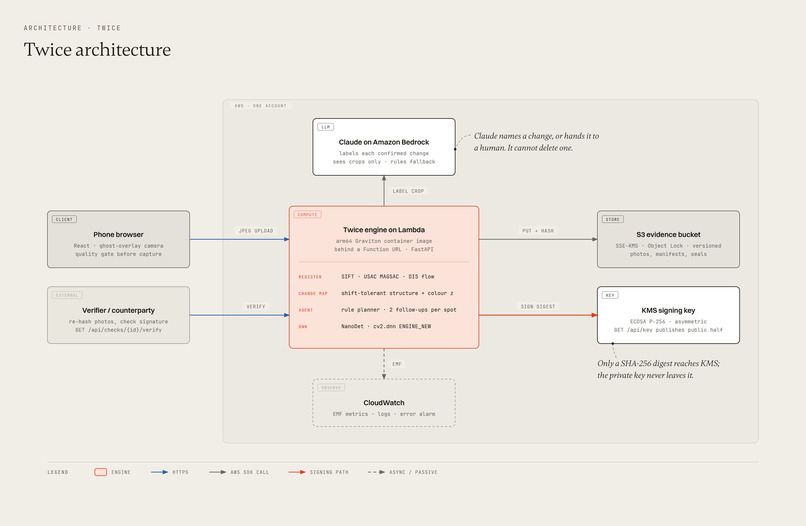Click the red 'REGISTER' row label
The image size is (806, 526).
click(x=310, y=277)
